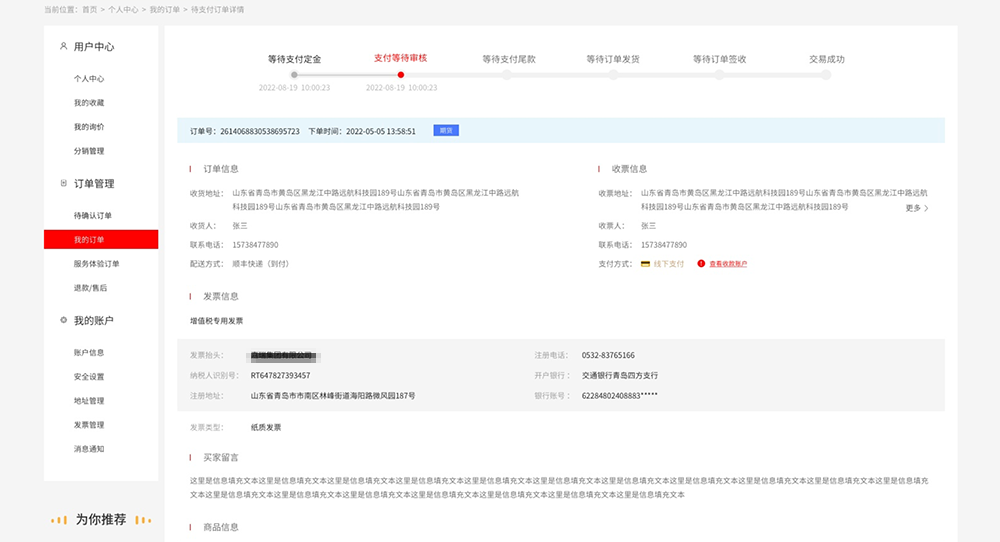Click the 等待支付定金 step marker
The width and height of the screenshot is (1000, 542).
(x=294, y=75)
